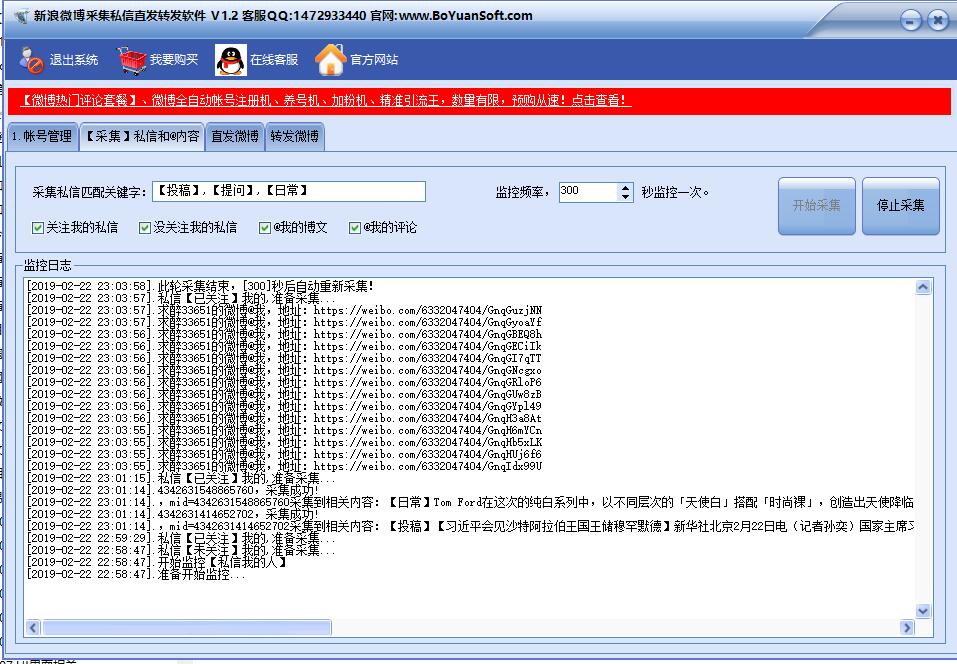Go to the 转发微博 tab
The height and width of the screenshot is (664, 957).
click(x=295, y=137)
